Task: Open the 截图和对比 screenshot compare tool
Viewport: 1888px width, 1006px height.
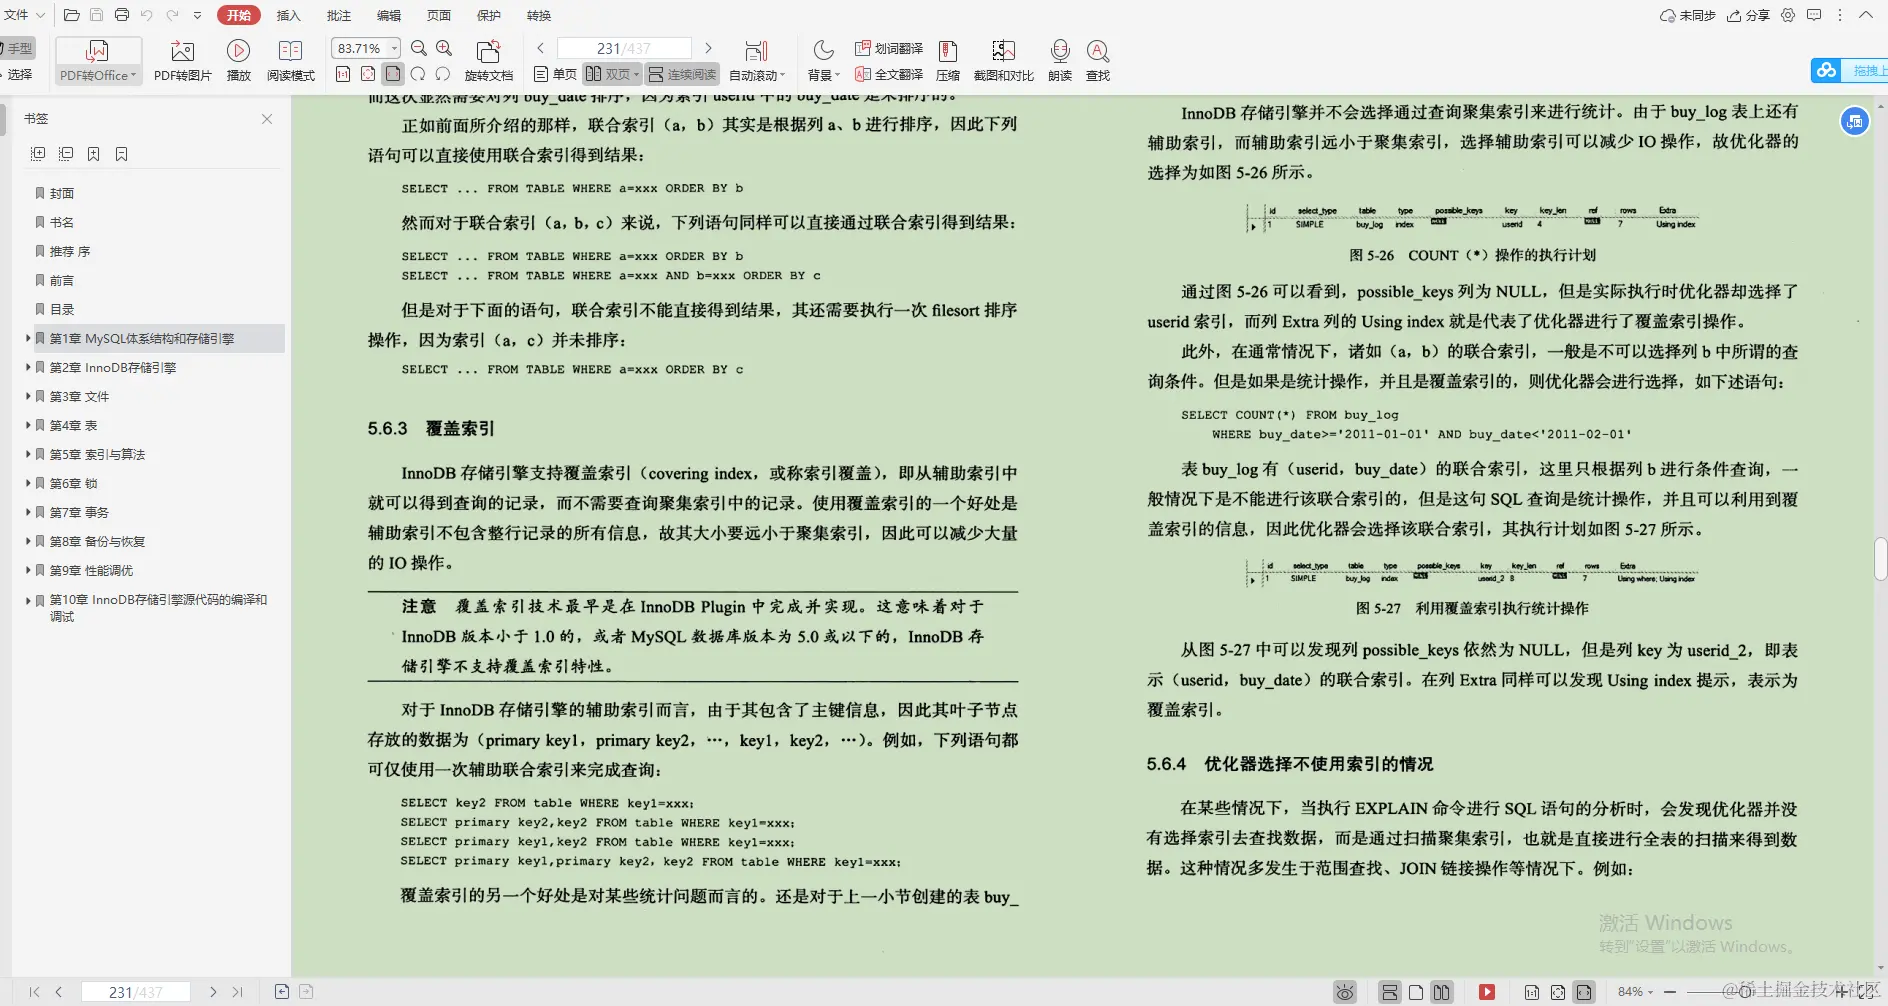Action: point(1003,59)
